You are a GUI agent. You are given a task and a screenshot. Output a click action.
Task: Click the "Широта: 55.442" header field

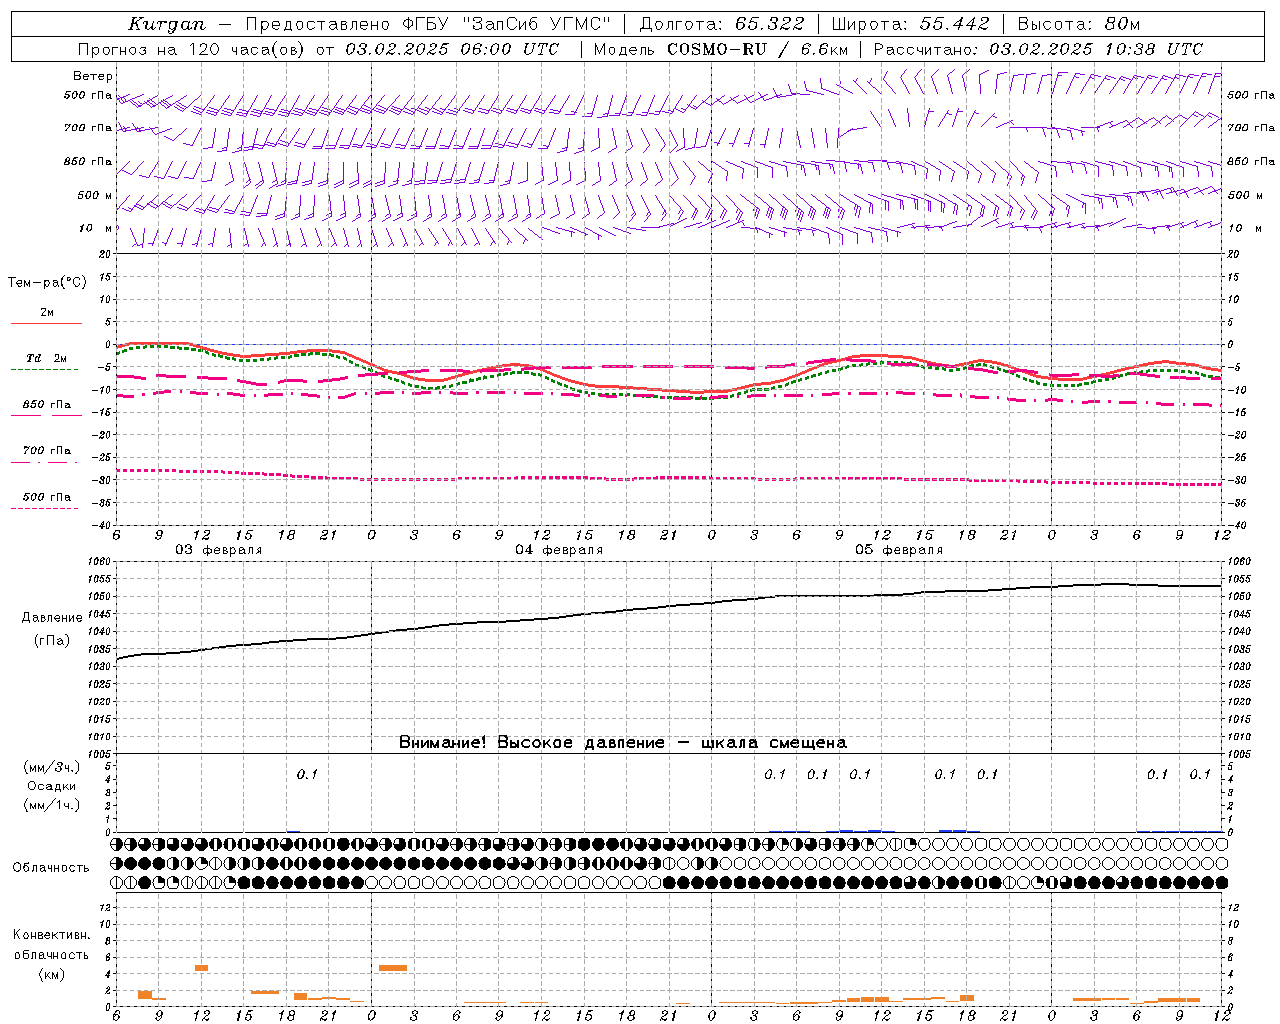click(x=910, y=24)
